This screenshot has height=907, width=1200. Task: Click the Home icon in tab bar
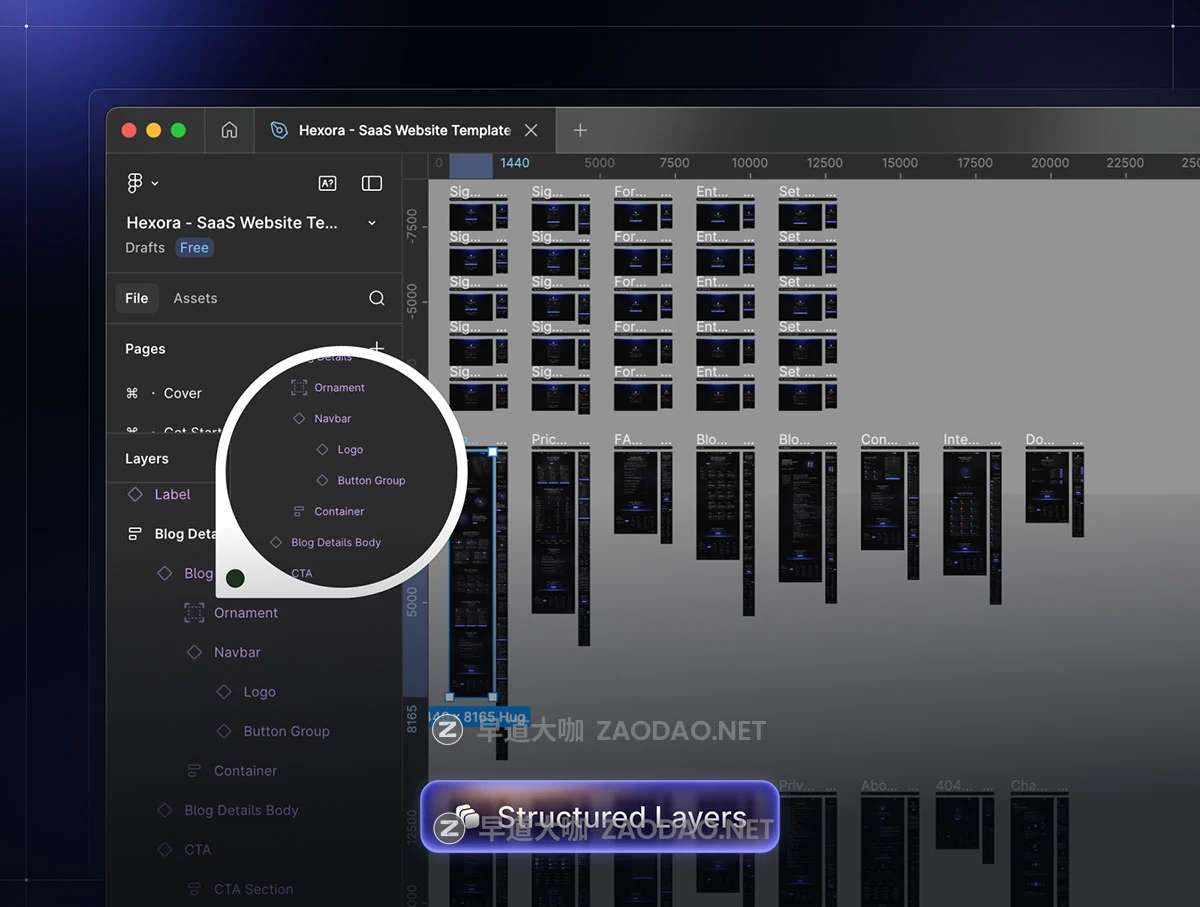click(229, 130)
